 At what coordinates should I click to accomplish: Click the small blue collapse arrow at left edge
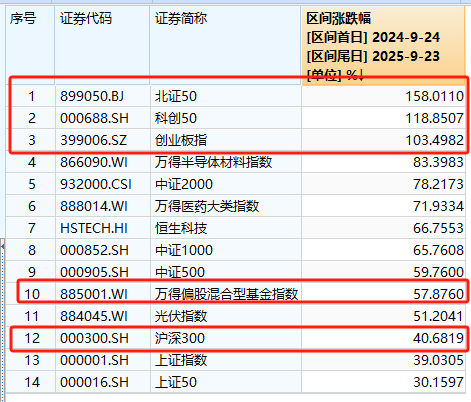tap(2, 247)
